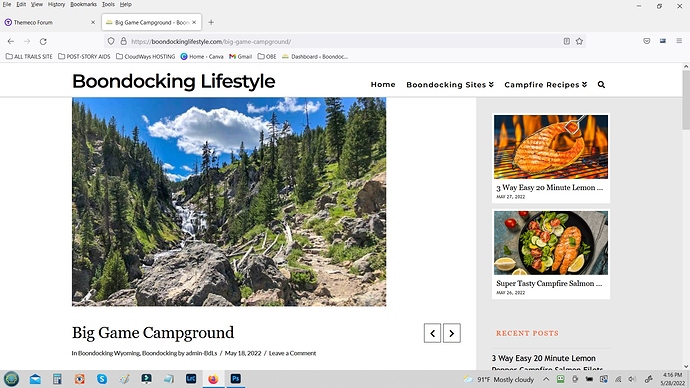
Task: Open the Gmail bookmark
Action: click(241, 56)
